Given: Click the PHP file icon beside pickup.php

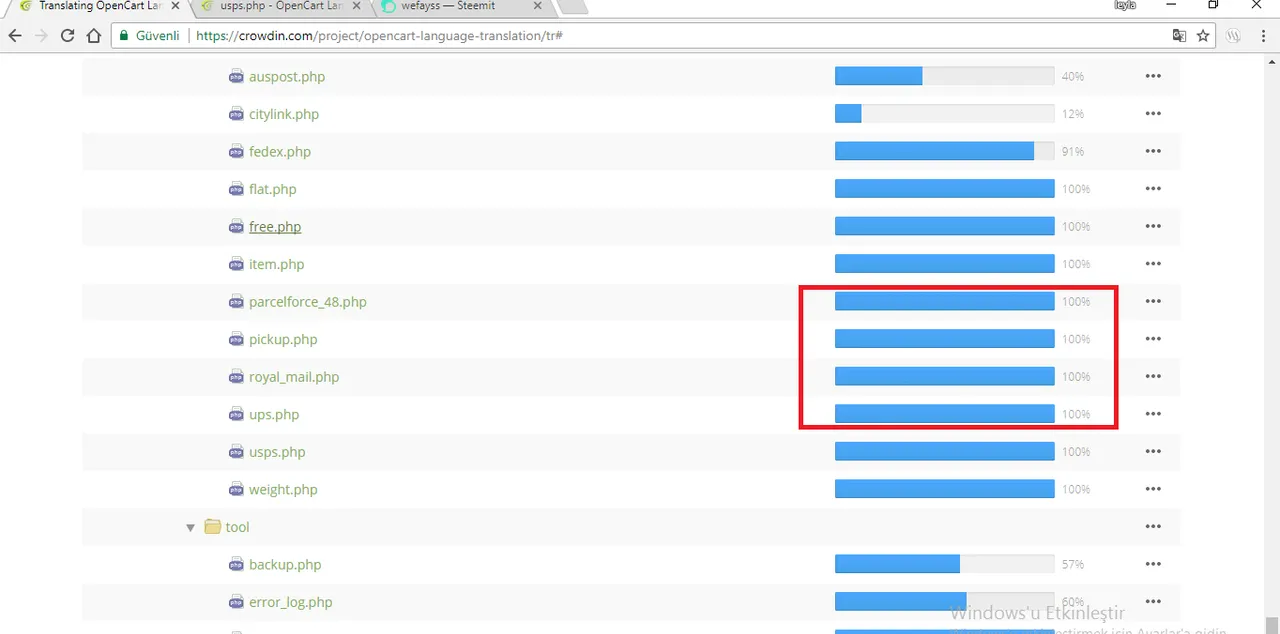Looking at the screenshot, I should (x=236, y=339).
